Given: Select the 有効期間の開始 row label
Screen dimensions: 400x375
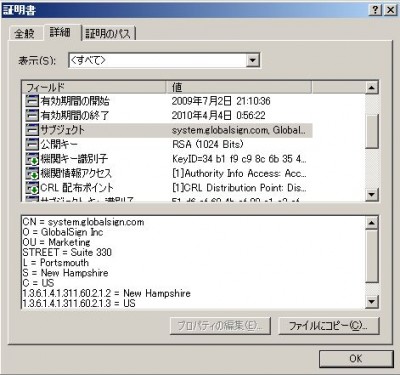Looking at the screenshot, I should pyautogui.click(x=75, y=101).
